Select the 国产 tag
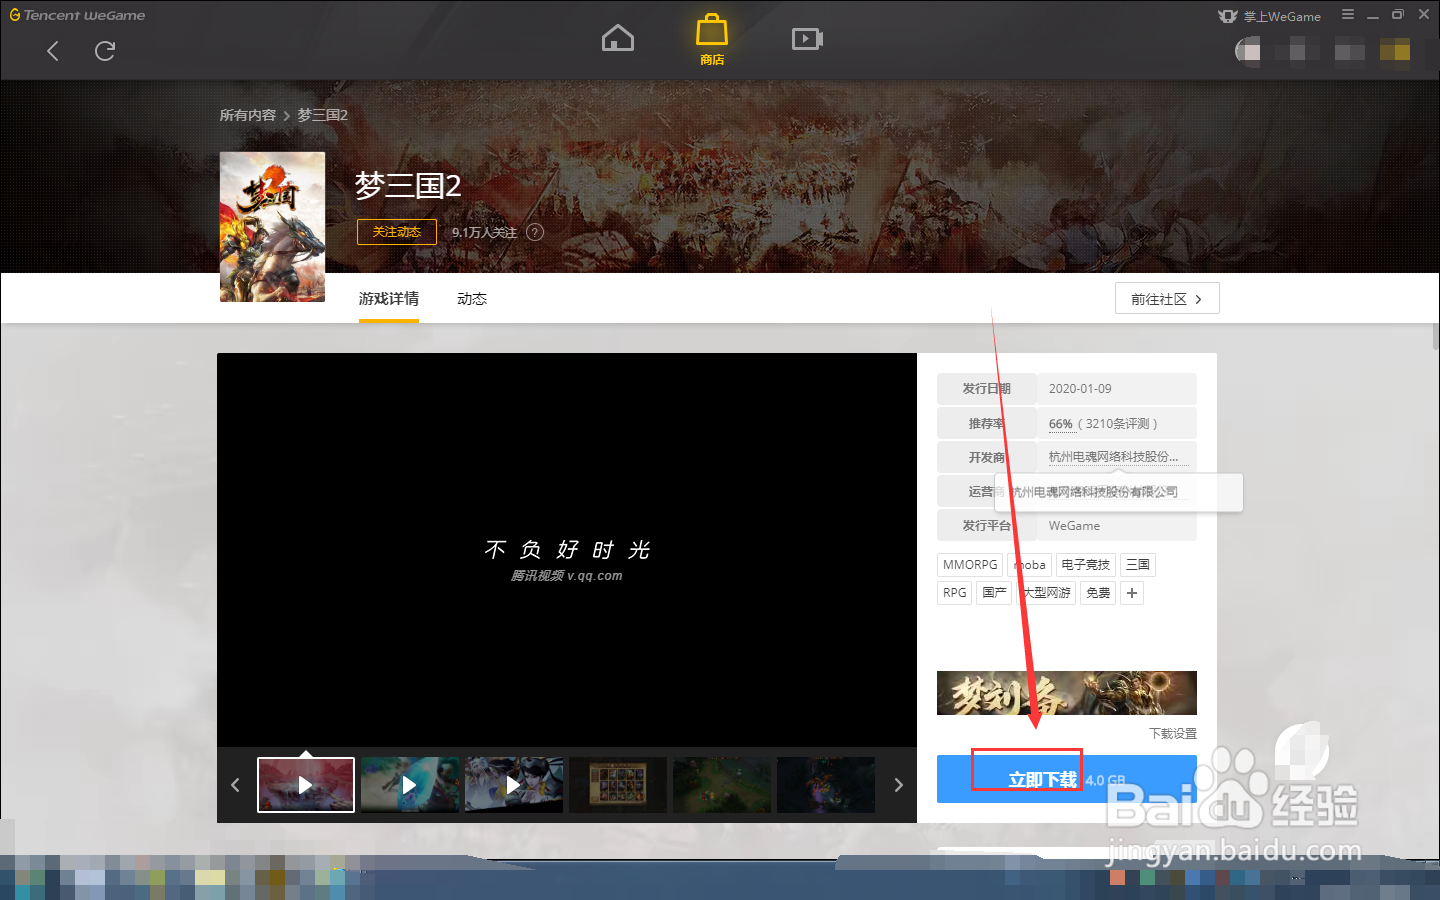The image size is (1440, 900). pyautogui.click(x=994, y=593)
